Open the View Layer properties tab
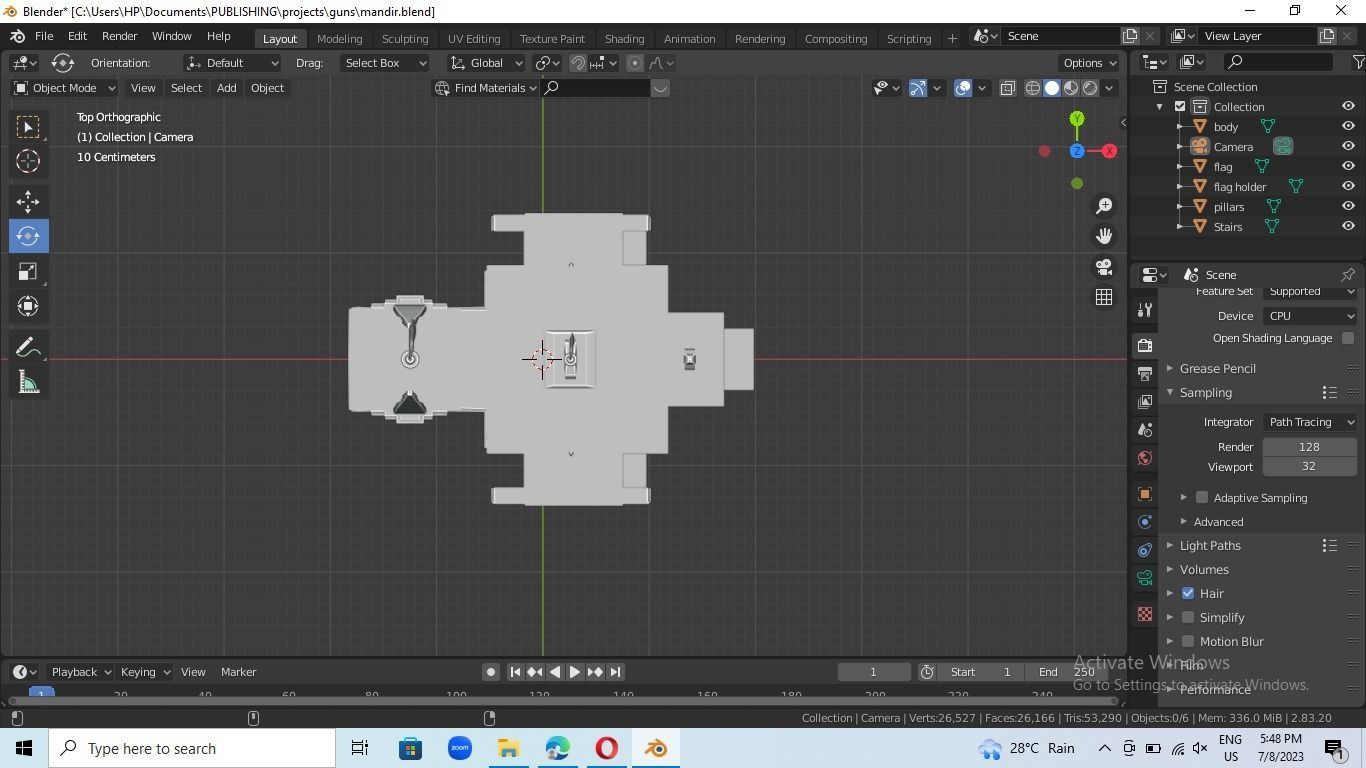This screenshot has width=1366, height=768. pyautogui.click(x=1145, y=401)
